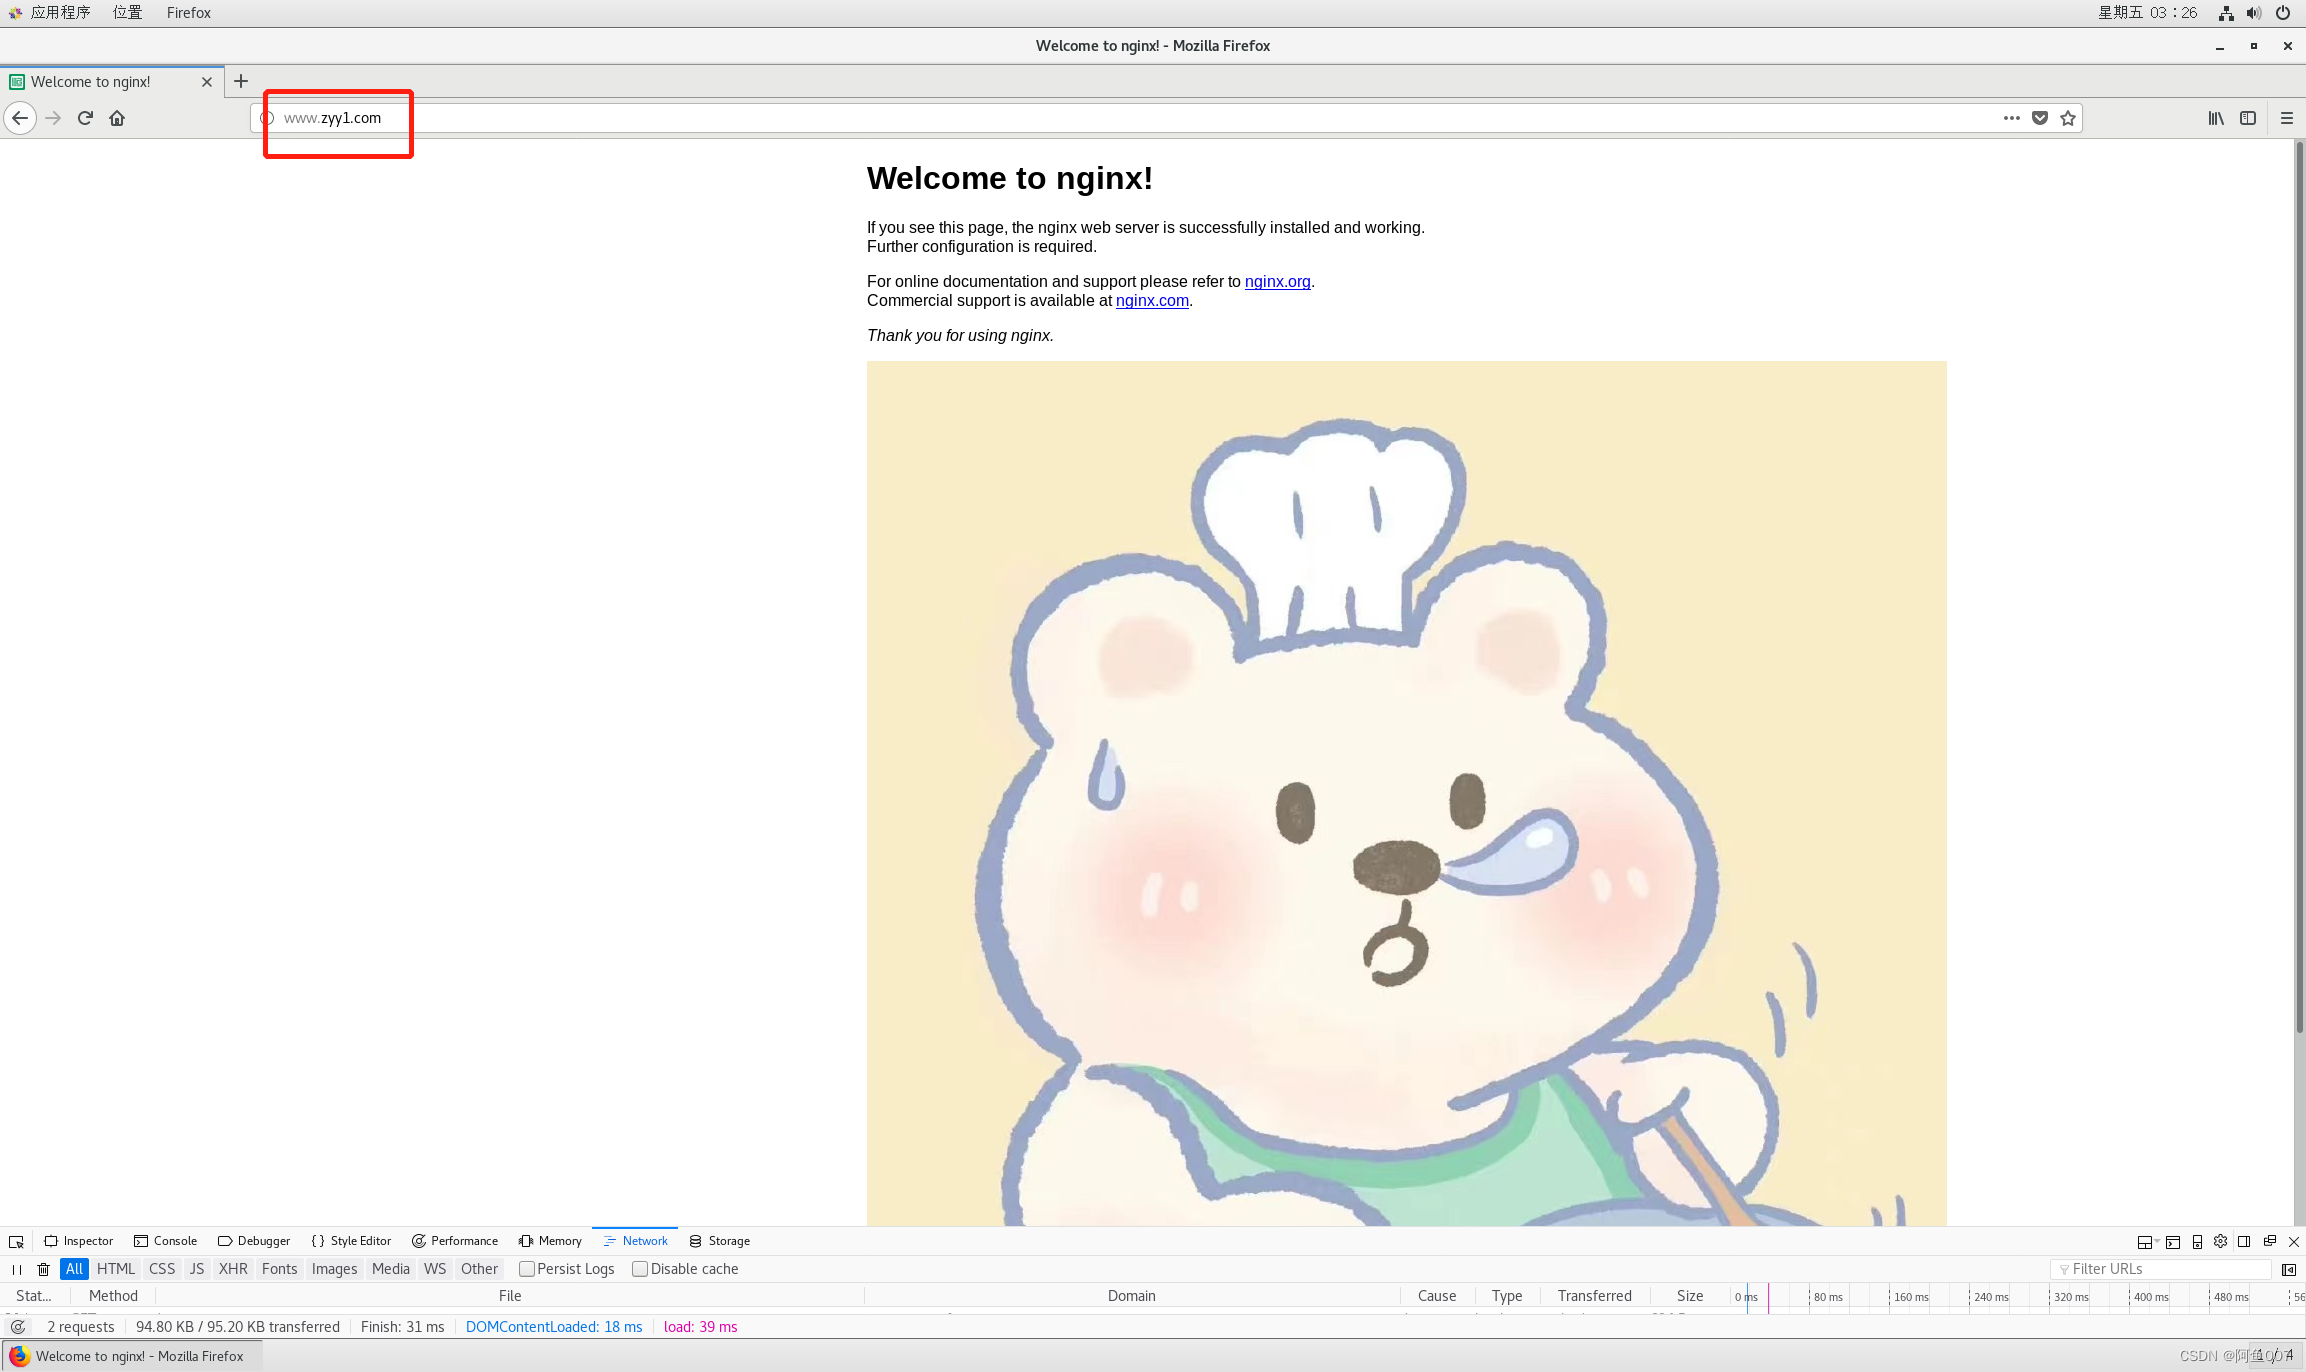This screenshot has height=1372, width=2306.
Task: Filter requests by All
Action: tap(74, 1269)
